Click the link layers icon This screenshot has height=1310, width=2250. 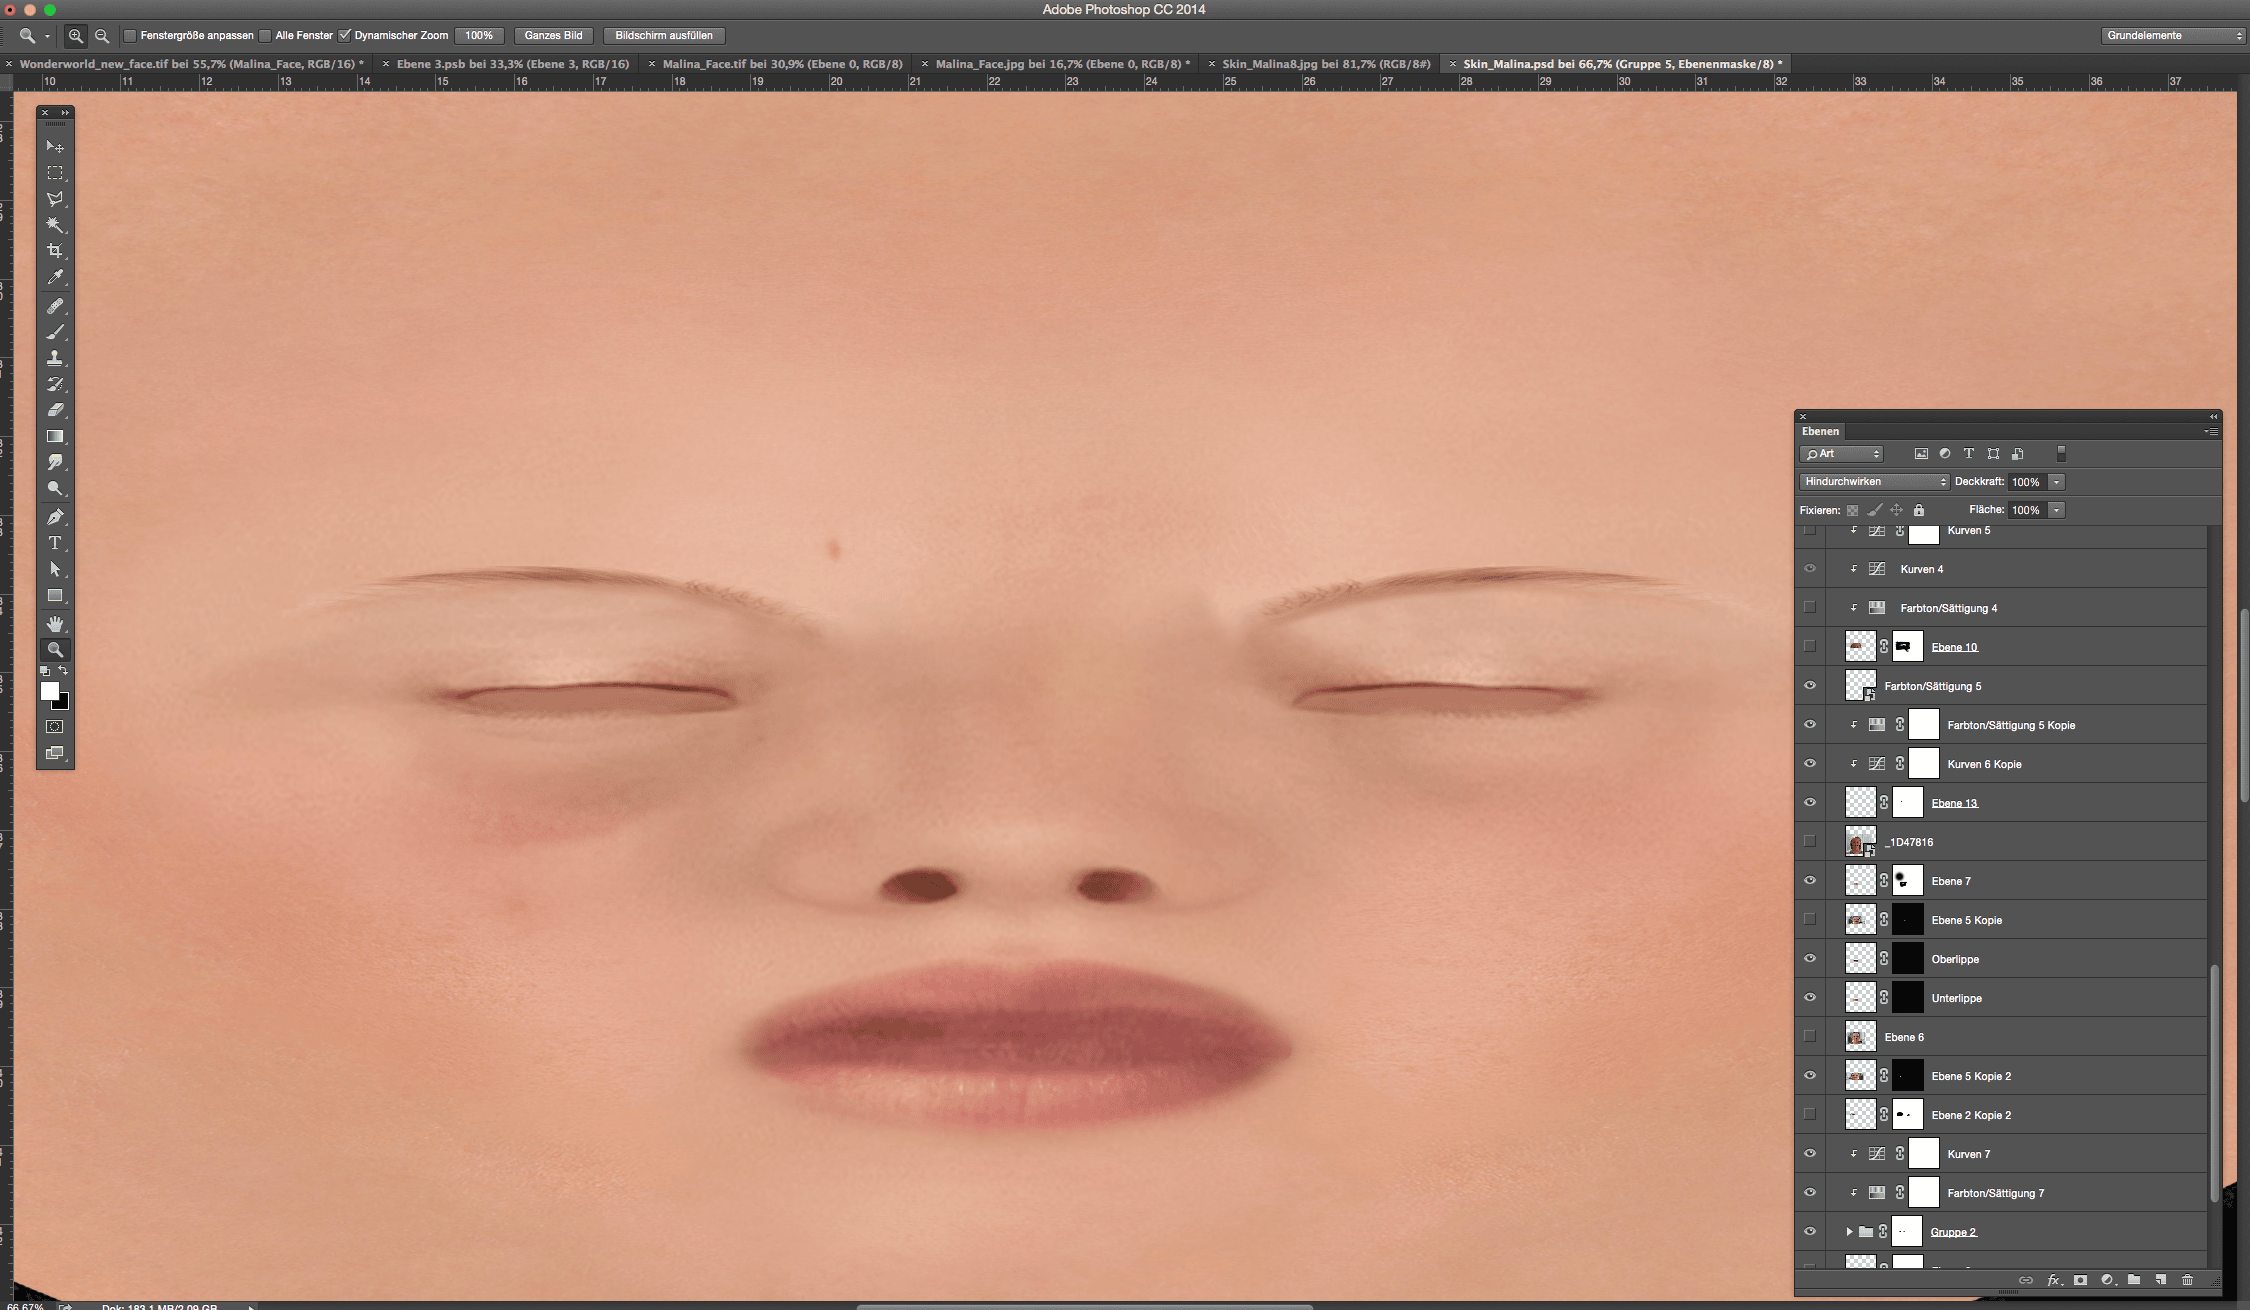[x=2025, y=1280]
